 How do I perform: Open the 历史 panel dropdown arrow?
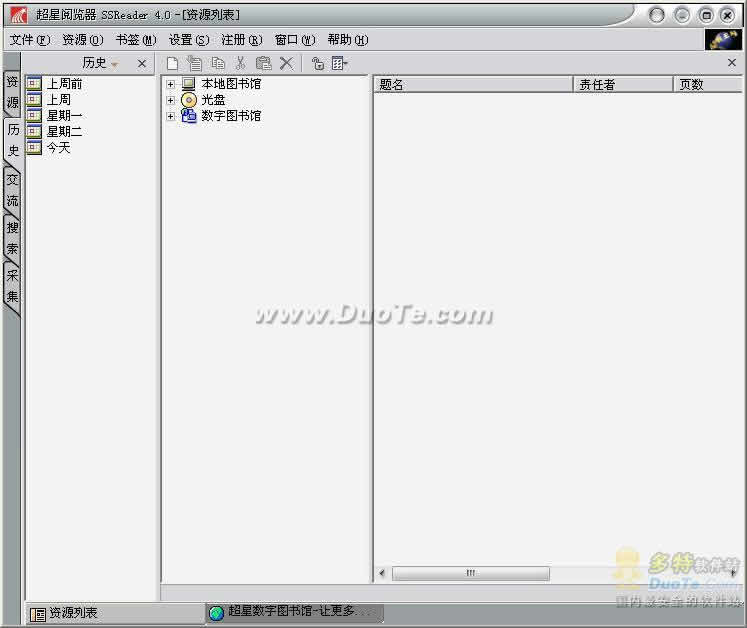[115, 64]
